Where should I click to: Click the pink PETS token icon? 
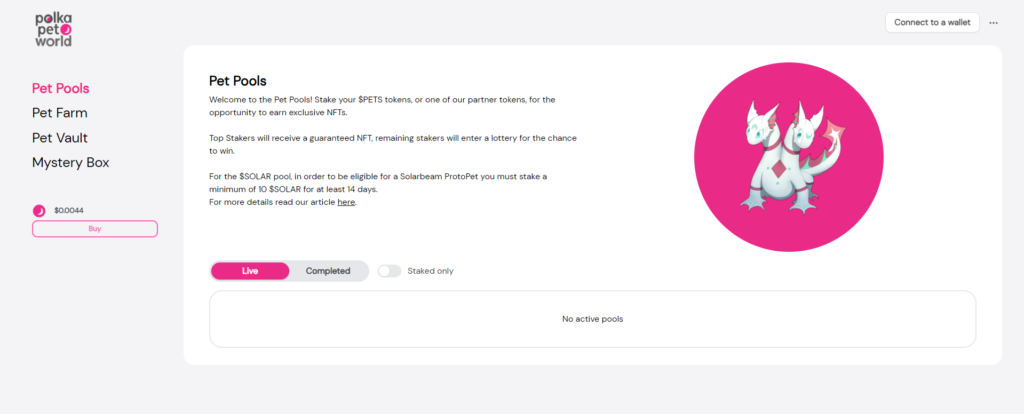click(x=39, y=211)
